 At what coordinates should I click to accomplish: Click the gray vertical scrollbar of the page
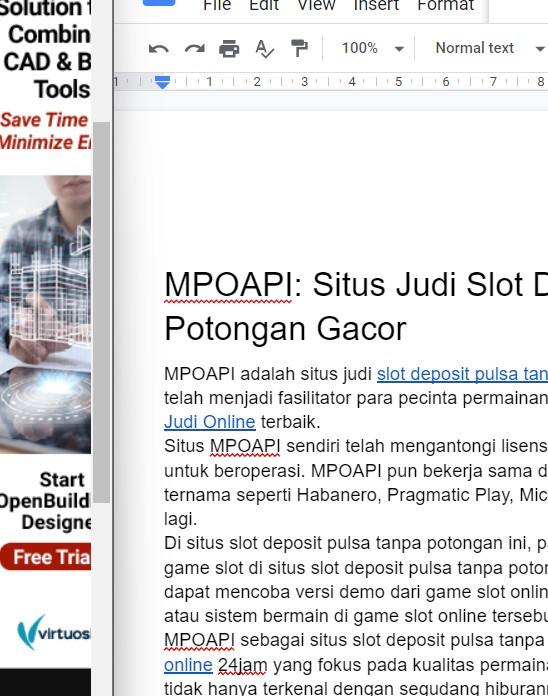point(102,312)
